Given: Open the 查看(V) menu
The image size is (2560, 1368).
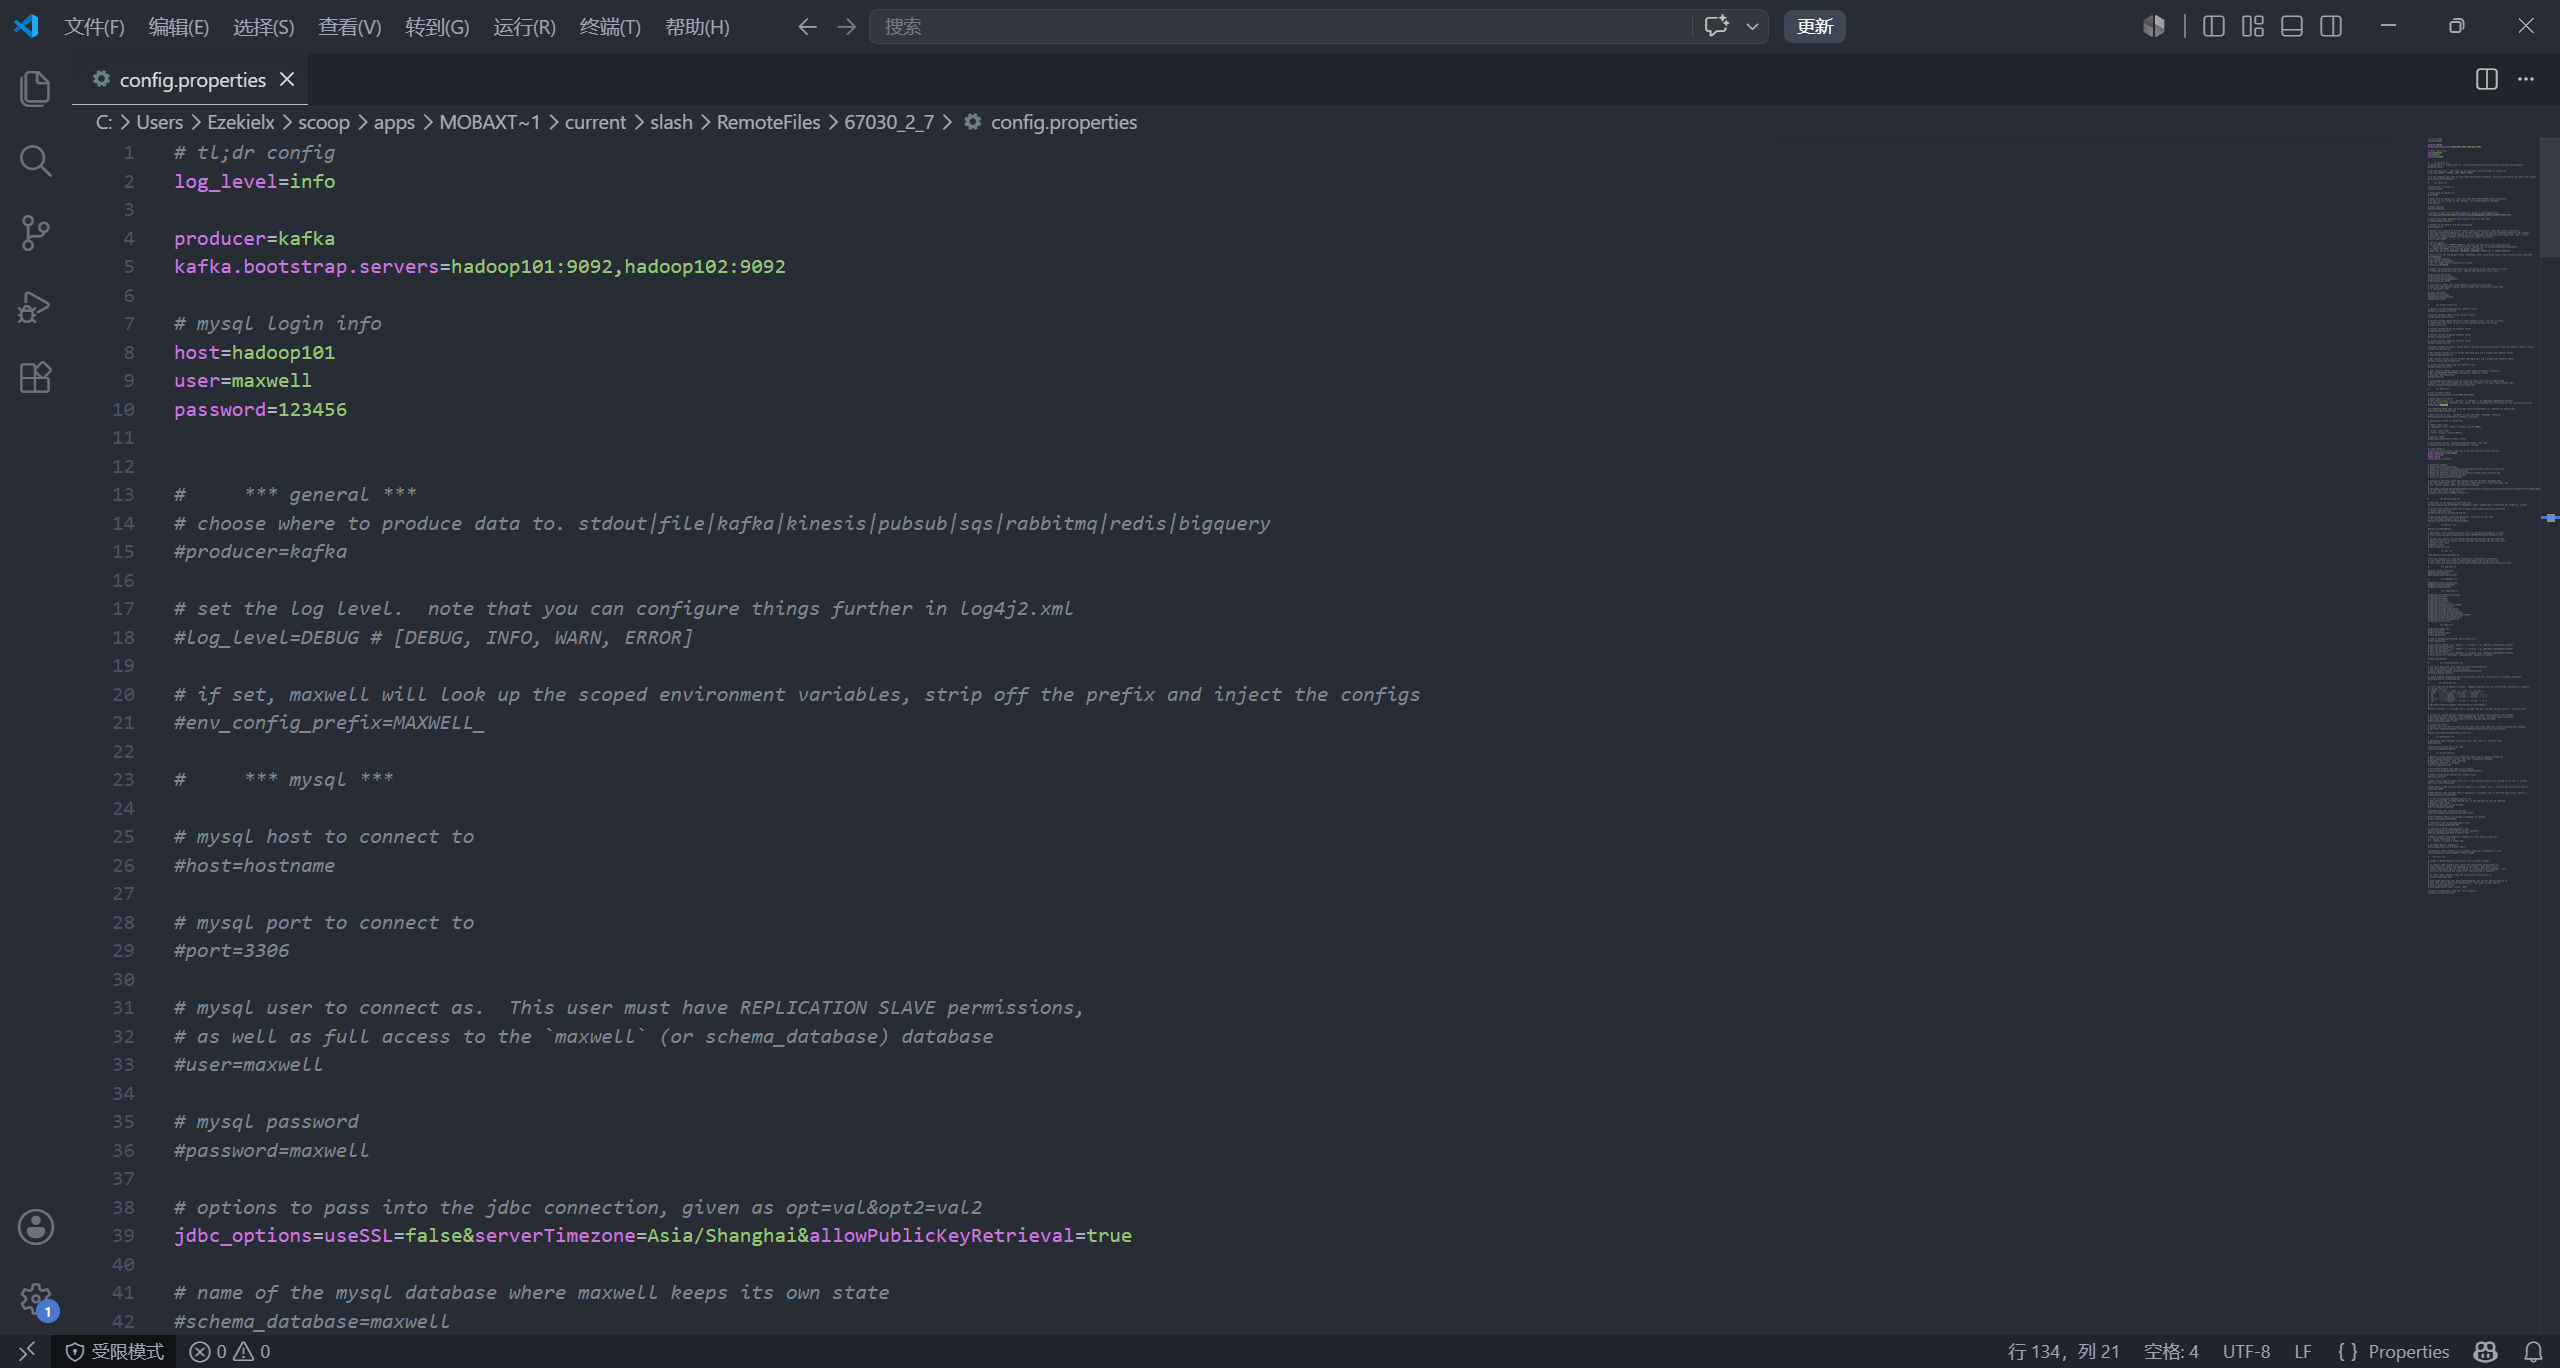Looking at the screenshot, I should (349, 27).
